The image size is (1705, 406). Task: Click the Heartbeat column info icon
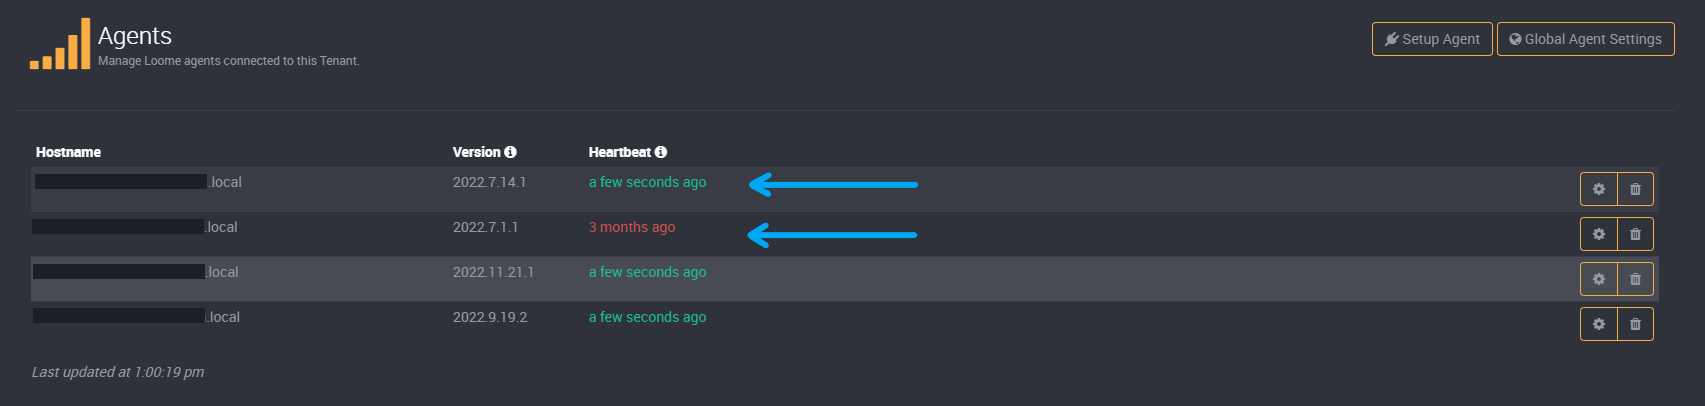point(661,152)
